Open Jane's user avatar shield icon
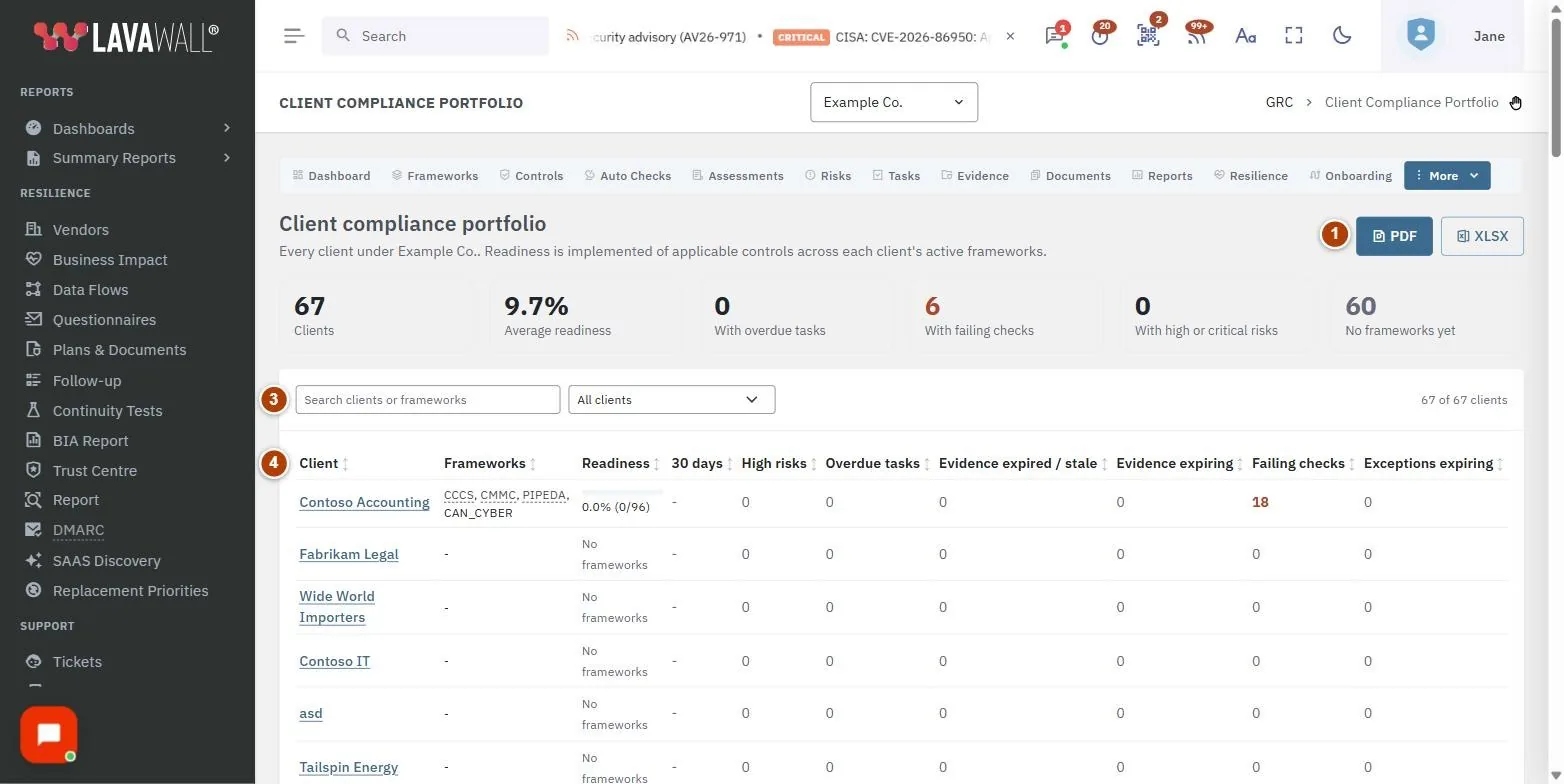The image size is (1564, 784). tap(1420, 36)
